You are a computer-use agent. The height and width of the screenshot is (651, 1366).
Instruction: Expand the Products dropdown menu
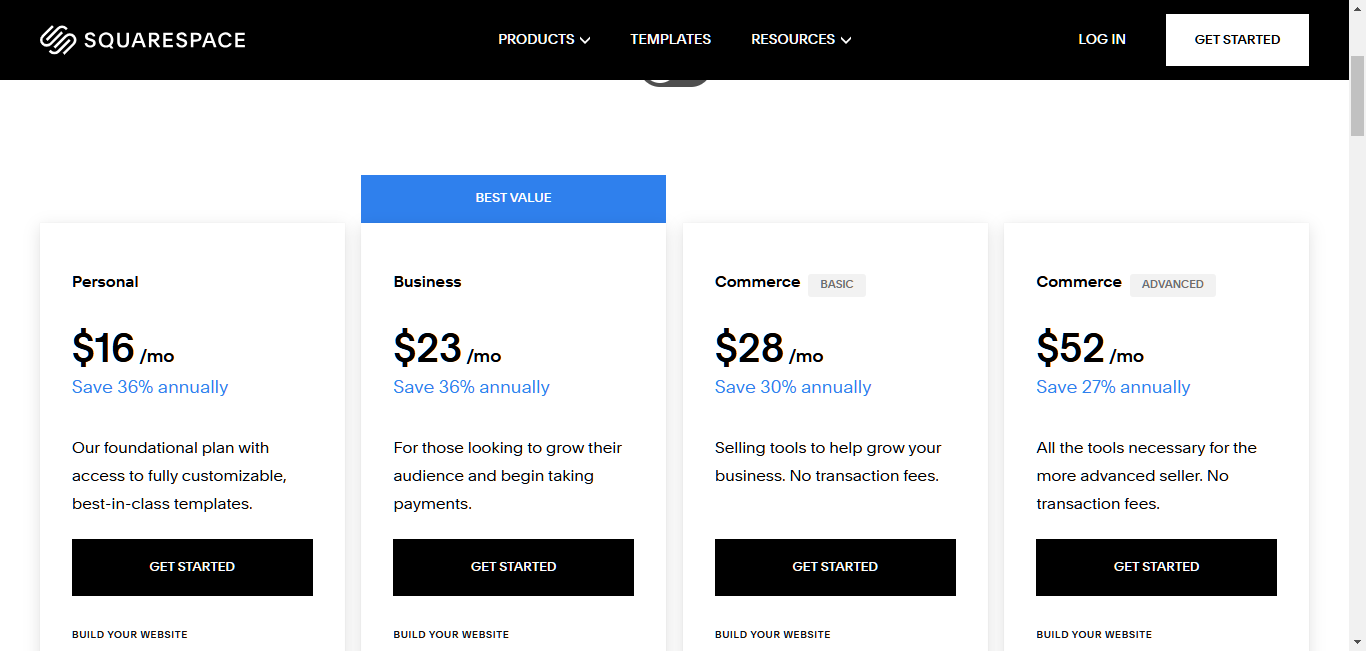click(x=544, y=40)
